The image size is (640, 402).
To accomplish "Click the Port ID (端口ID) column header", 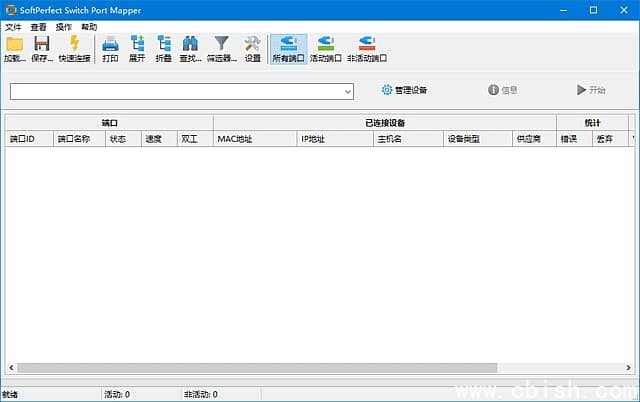I will tap(29, 139).
